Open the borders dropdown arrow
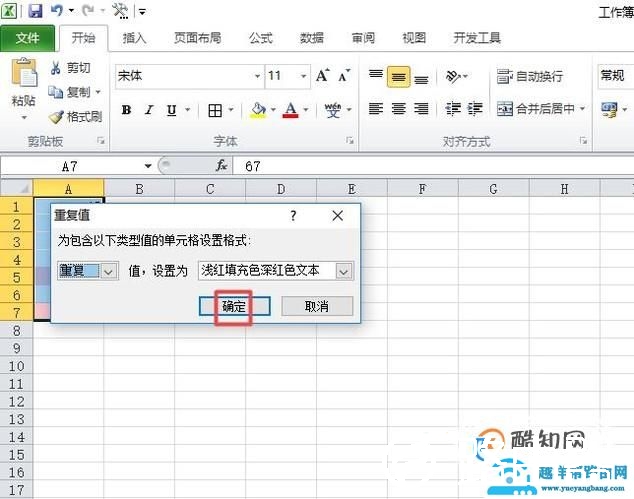 click(x=231, y=110)
